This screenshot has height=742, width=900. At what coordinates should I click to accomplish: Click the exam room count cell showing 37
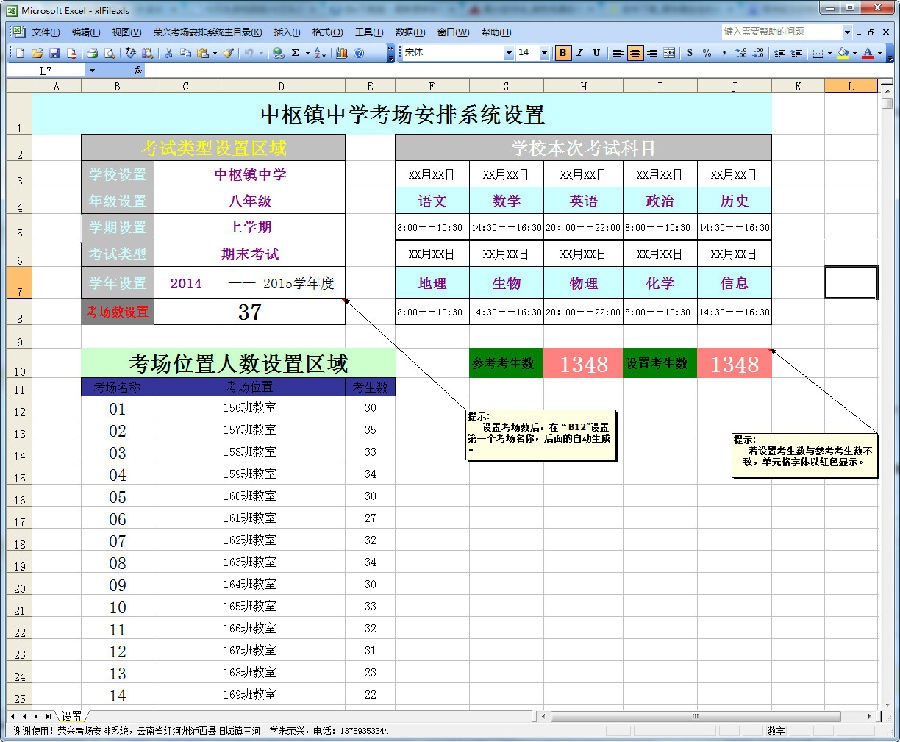[250, 312]
